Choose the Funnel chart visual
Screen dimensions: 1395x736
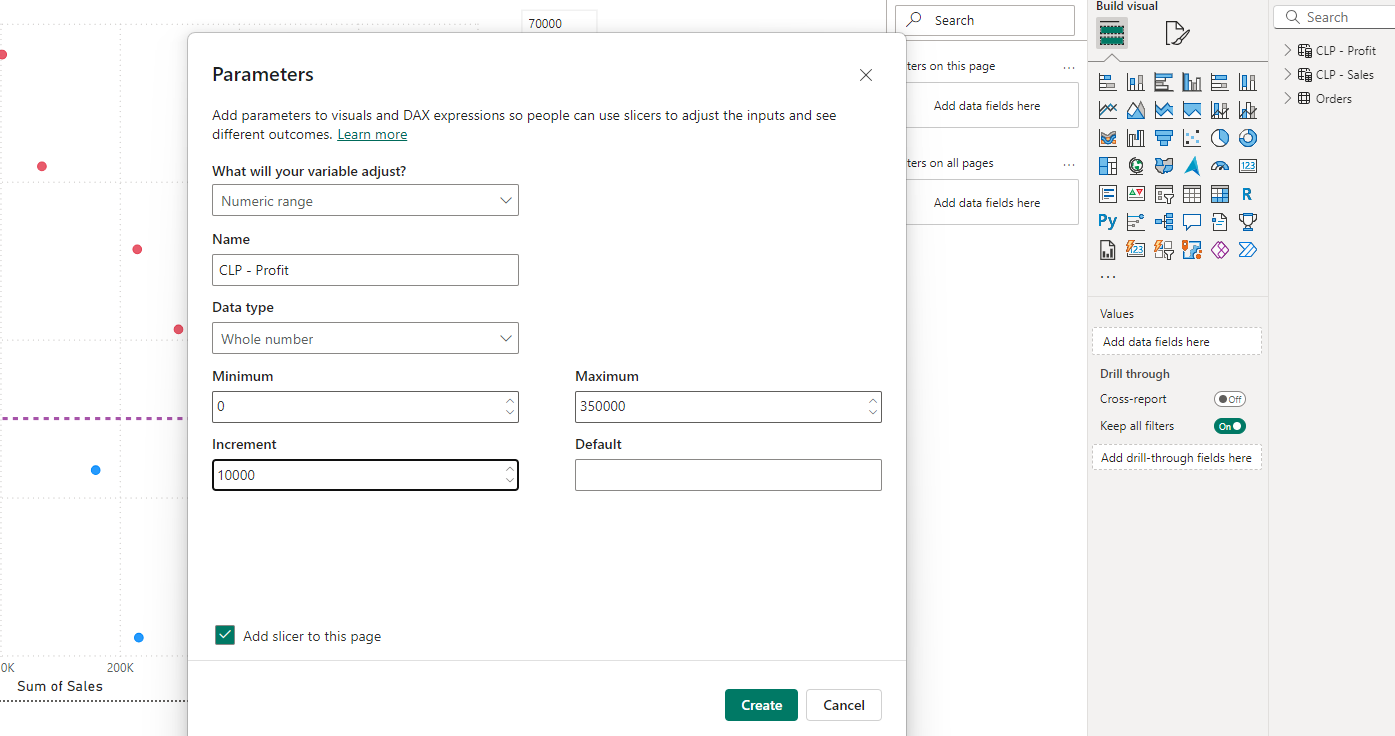(1163, 138)
